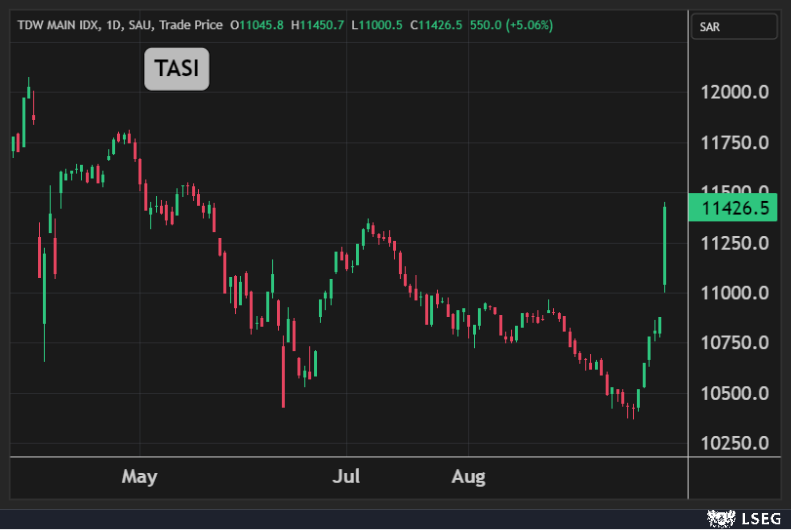Click the 10250.0 price axis label
The width and height of the screenshot is (791, 530).
coord(735,443)
